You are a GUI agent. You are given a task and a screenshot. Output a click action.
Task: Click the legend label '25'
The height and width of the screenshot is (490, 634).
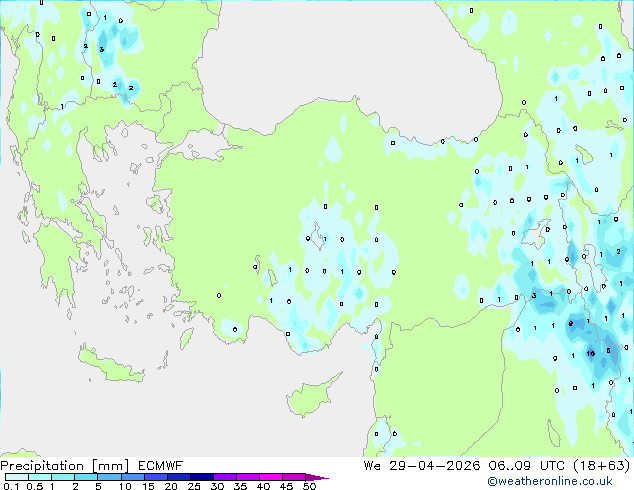tap(194, 486)
